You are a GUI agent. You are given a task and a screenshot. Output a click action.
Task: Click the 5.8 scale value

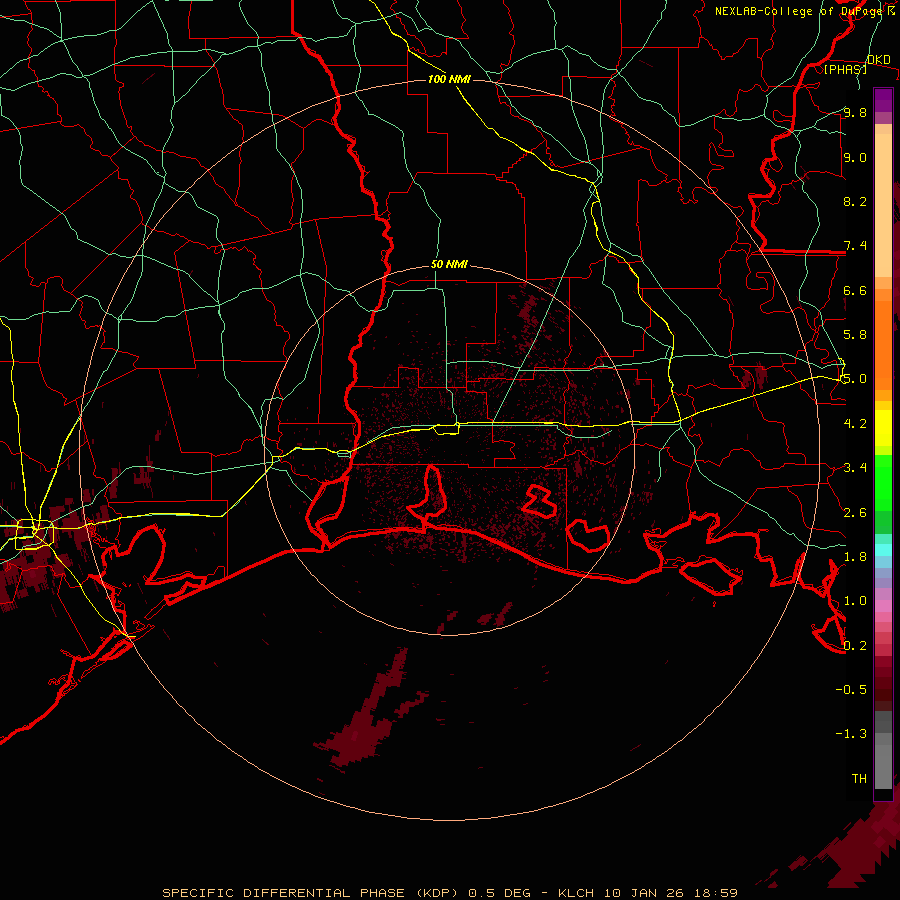click(855, 335)
